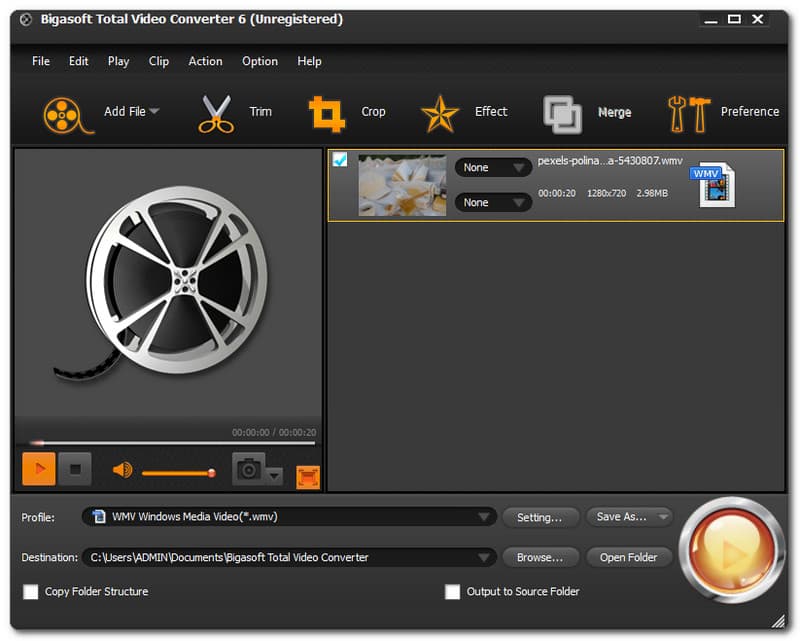This screenshot has width=800, height=641.
Task: Open the snapshot options dropdown arrow
Action: click(274, 476)
